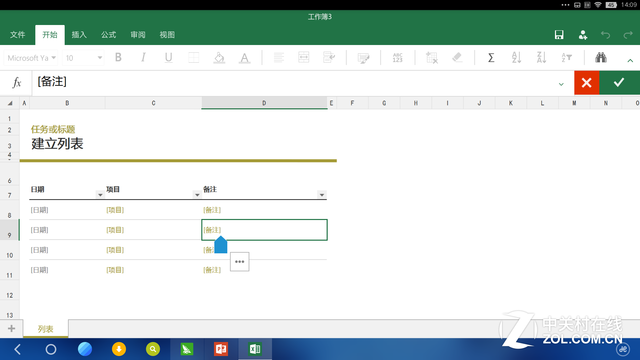Toggle bold formatting

click(x=118, y=58)
